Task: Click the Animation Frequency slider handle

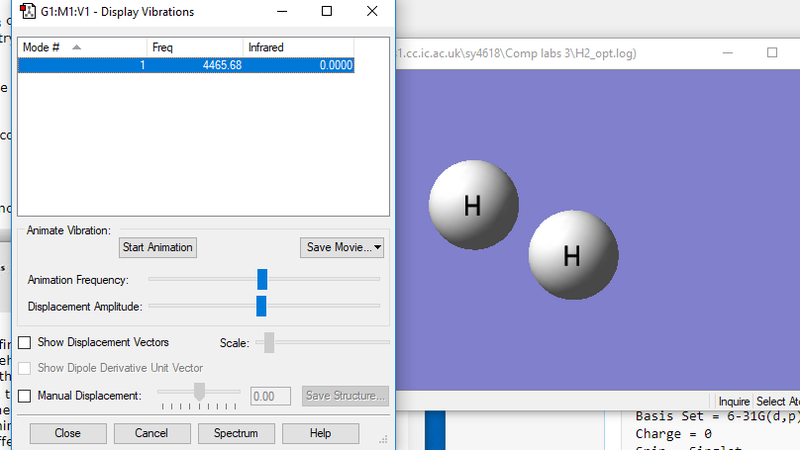Action: [262, 280]
